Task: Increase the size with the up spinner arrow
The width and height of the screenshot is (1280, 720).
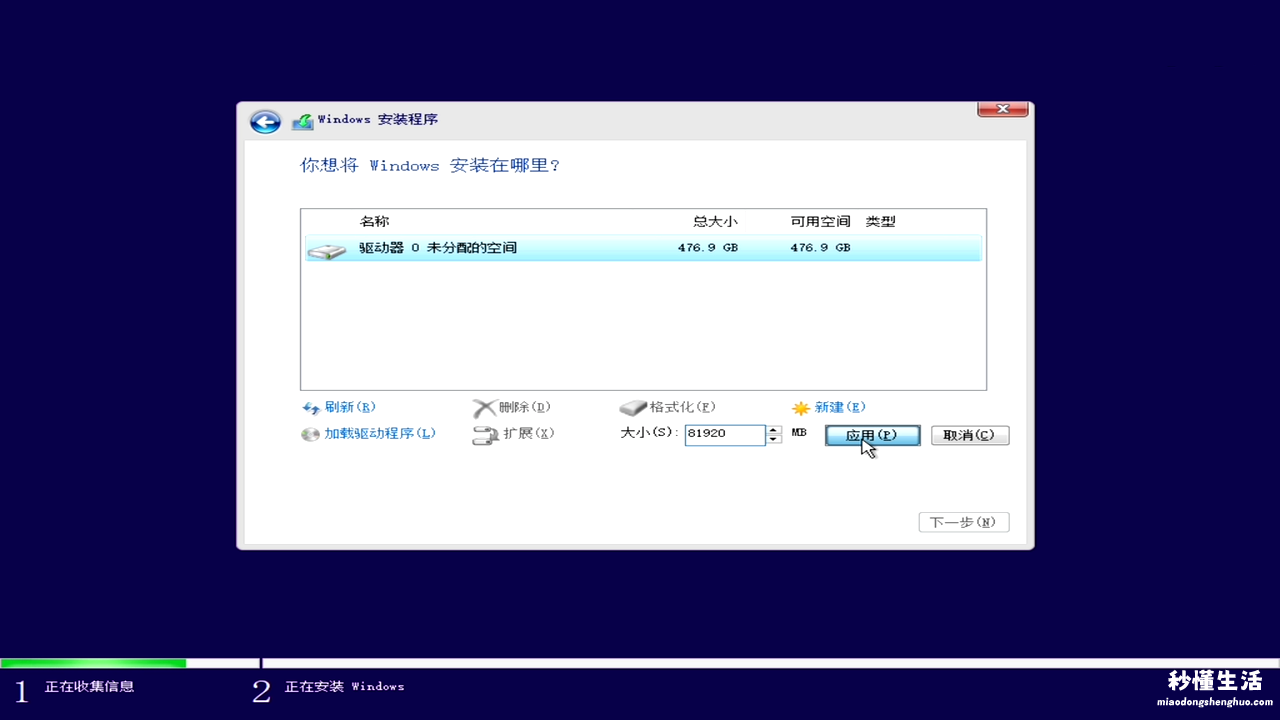Action: coord(774,430)
